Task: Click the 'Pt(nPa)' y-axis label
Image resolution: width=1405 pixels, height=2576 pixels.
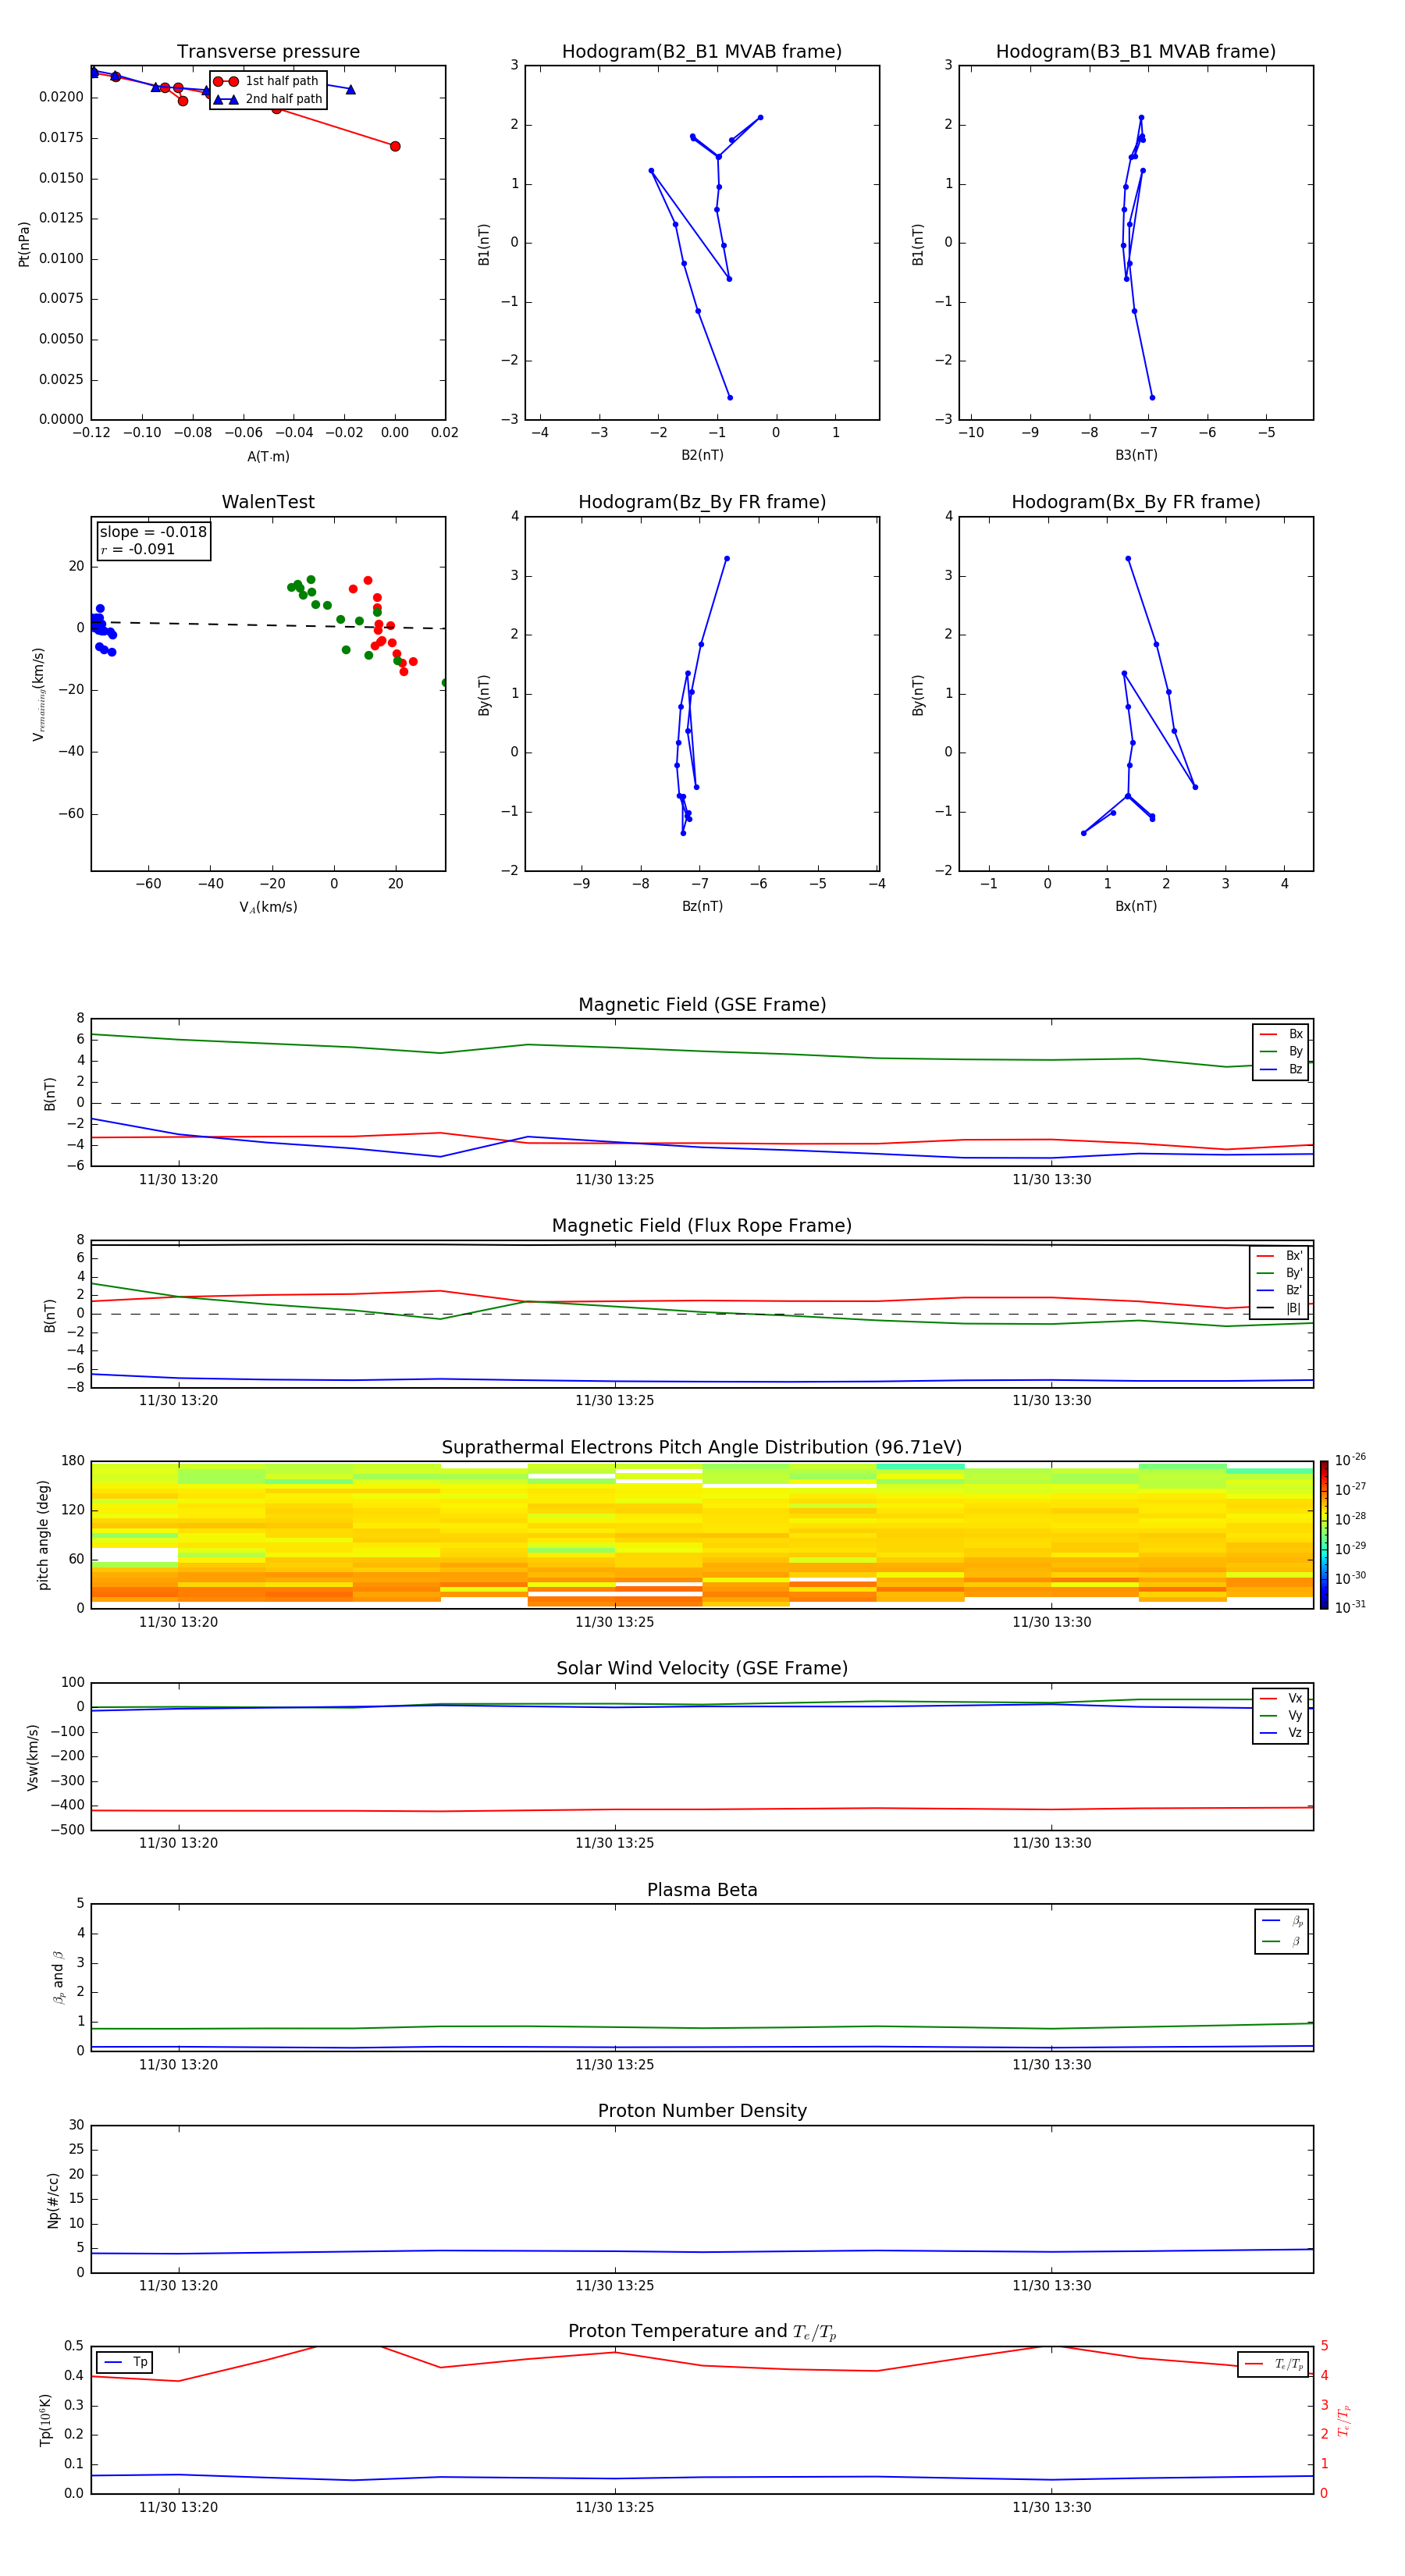Action: click(x=24, y=243)
